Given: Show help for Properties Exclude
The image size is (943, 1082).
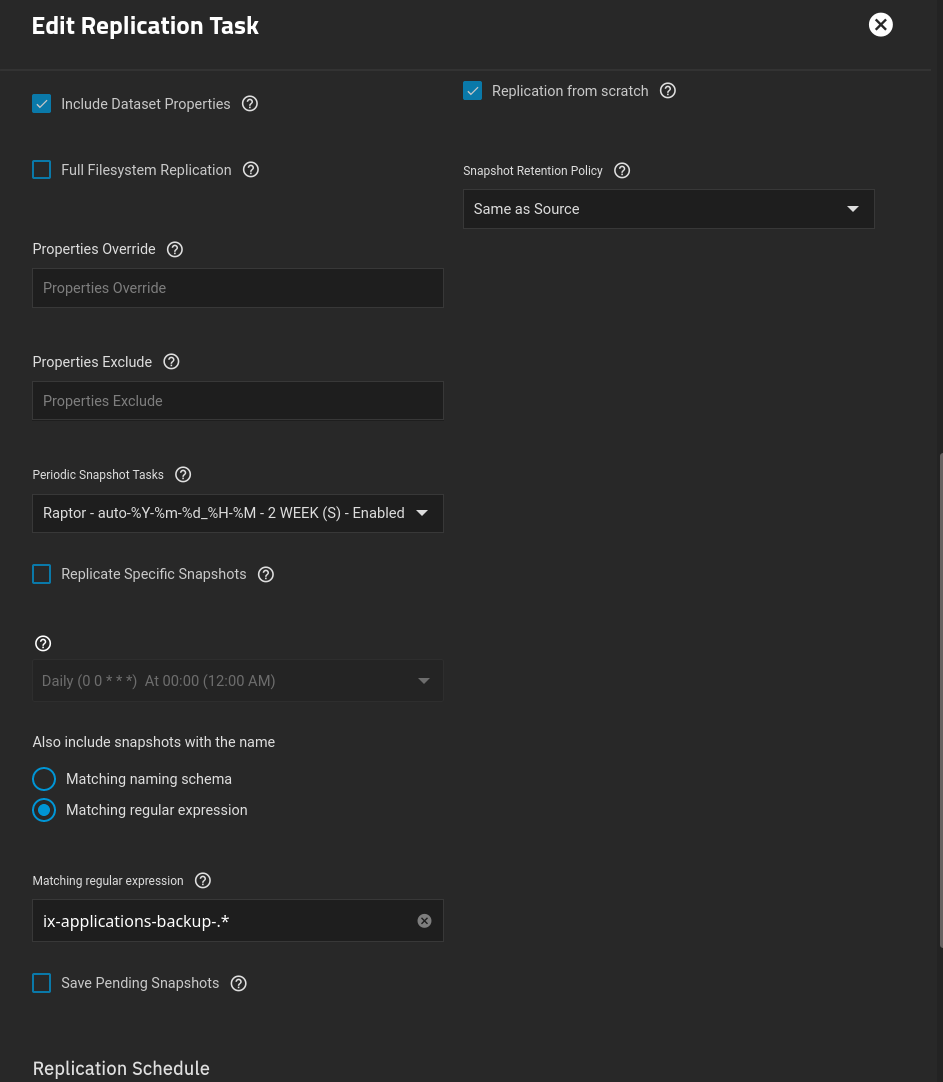Looking at the screenshot, I should click(171, 362).
